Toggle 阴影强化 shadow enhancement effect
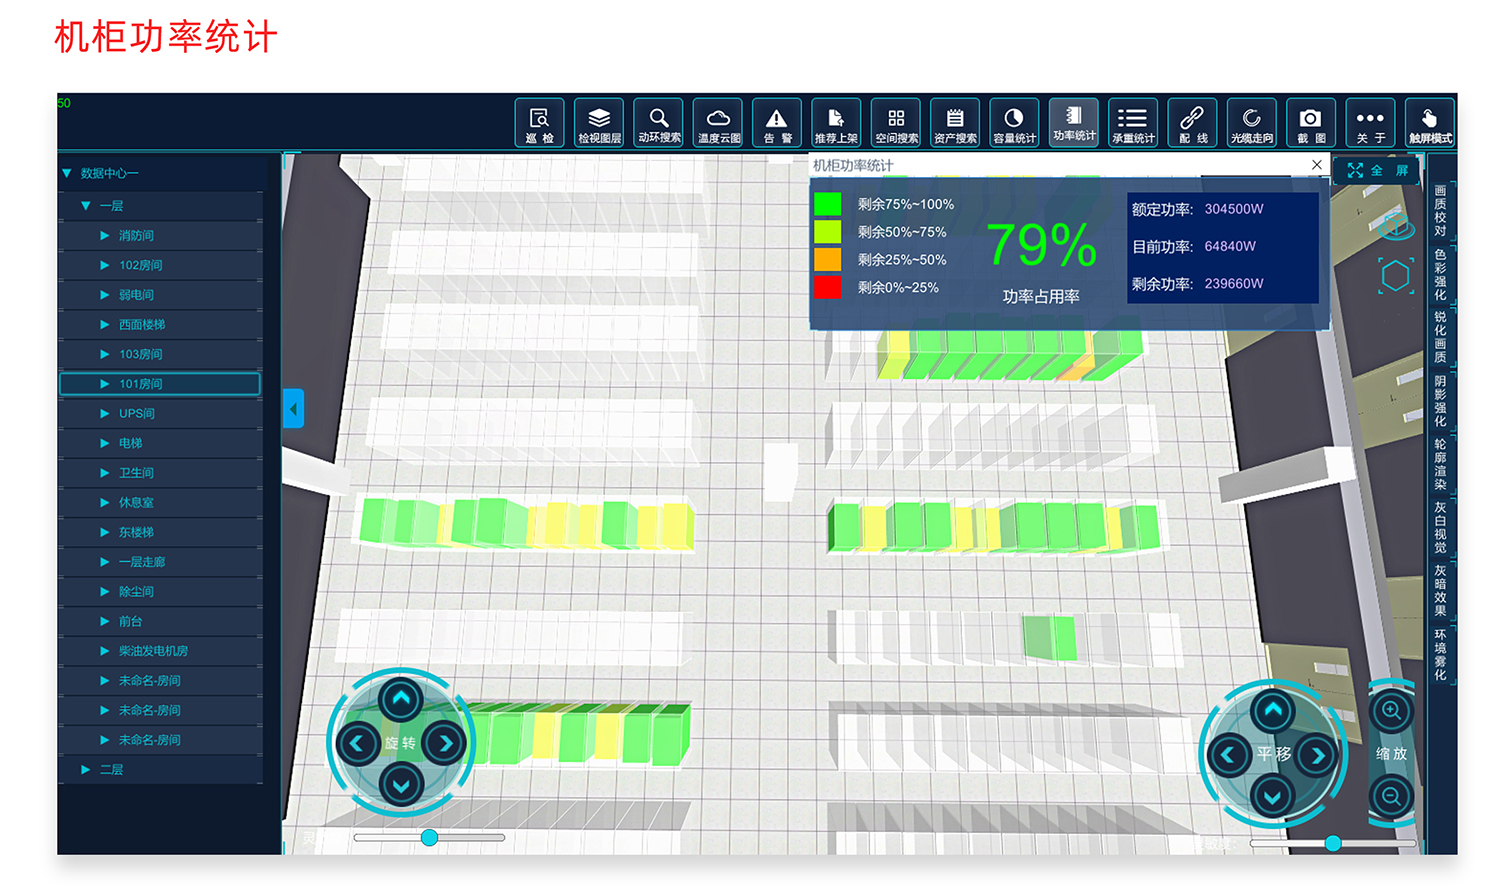The width and height of the screenshot is (1500, 893). 1440,401
